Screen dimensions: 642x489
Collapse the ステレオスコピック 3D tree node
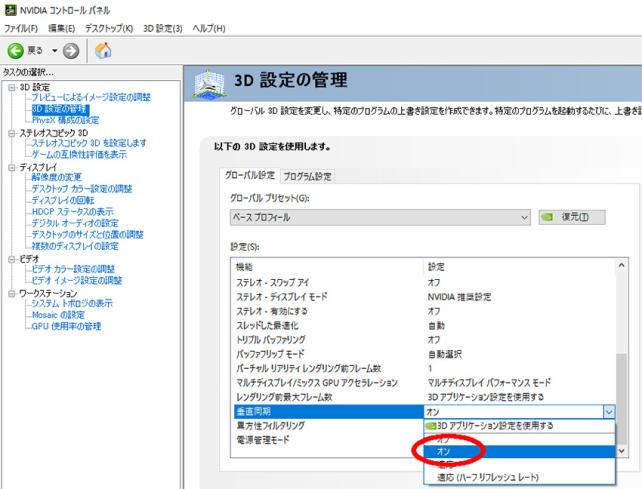[x=12, y=133]
